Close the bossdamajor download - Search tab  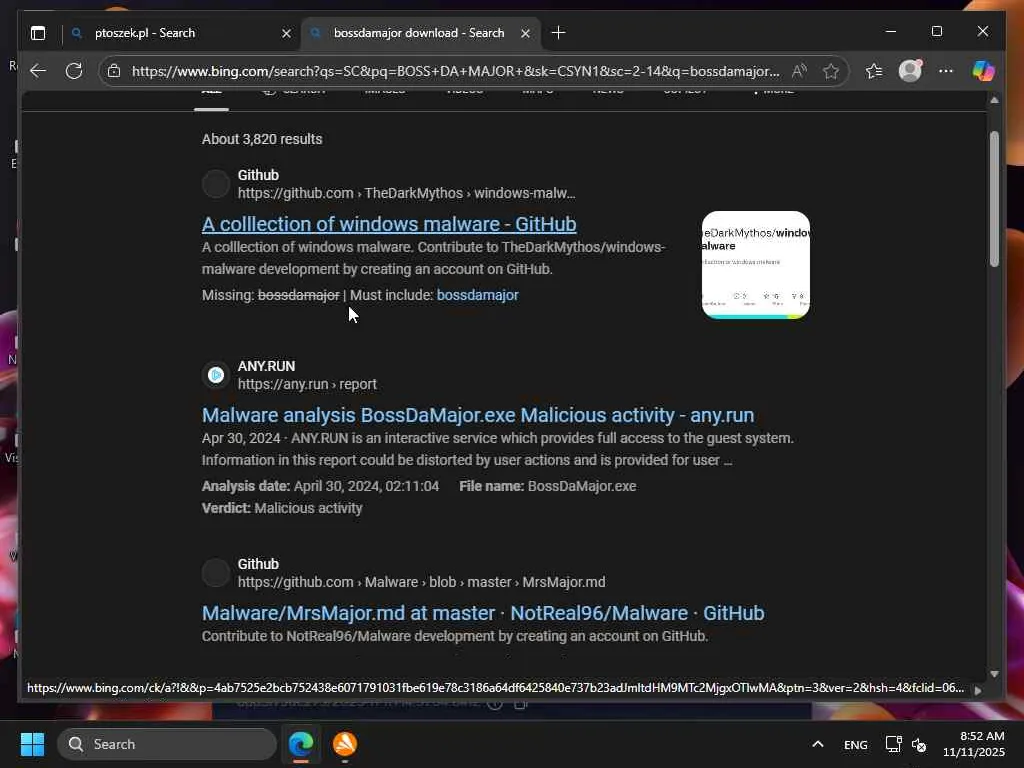[525, 33]
